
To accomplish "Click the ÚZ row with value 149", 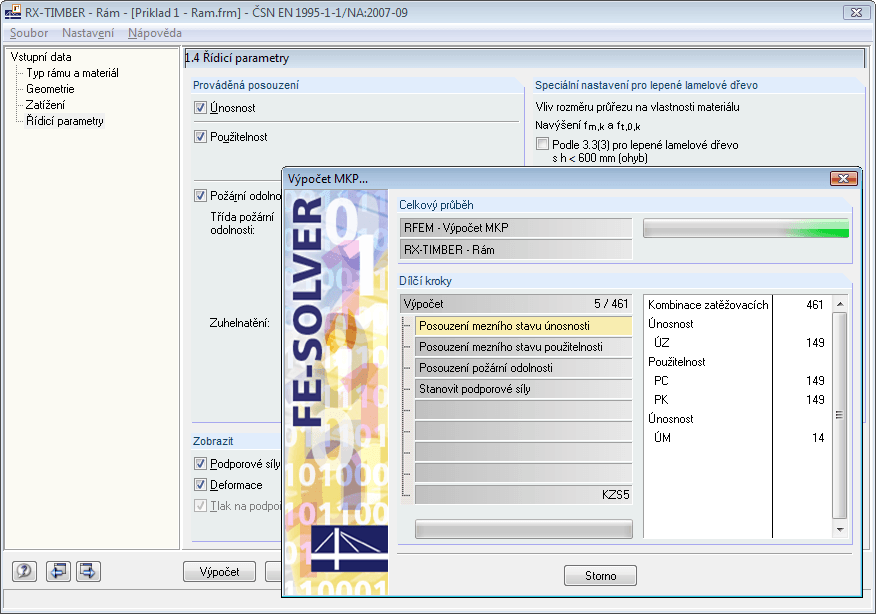I will coord(736,342).
